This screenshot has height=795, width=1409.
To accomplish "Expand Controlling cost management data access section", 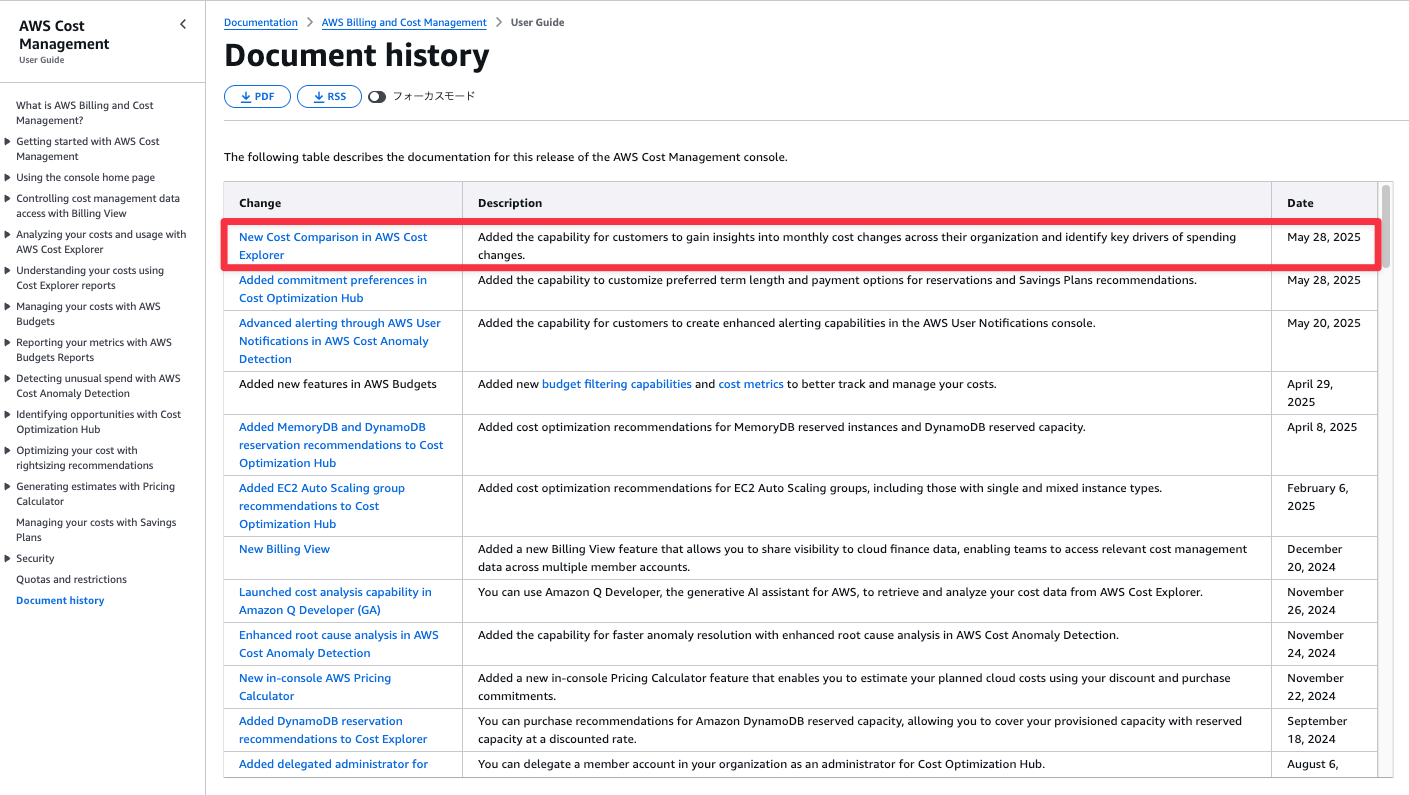I will 8,199.
